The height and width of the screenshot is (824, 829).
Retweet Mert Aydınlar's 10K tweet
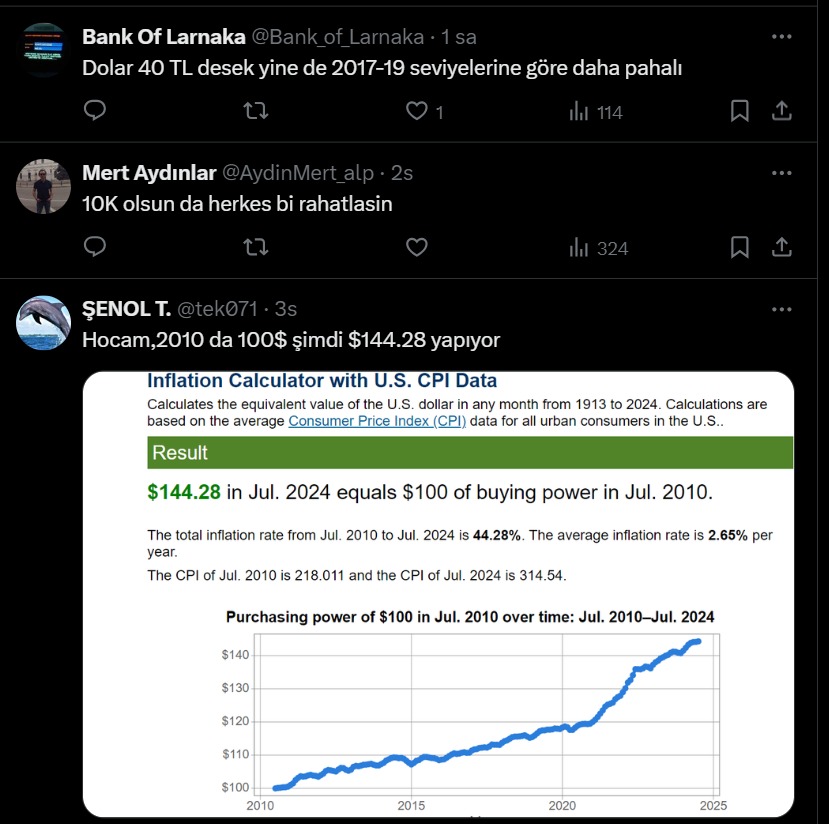[256, 247]
